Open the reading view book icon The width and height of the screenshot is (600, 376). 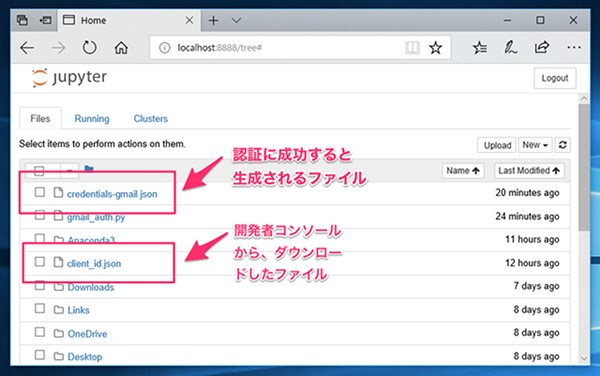pyautogui.click(x=412, y=48)
